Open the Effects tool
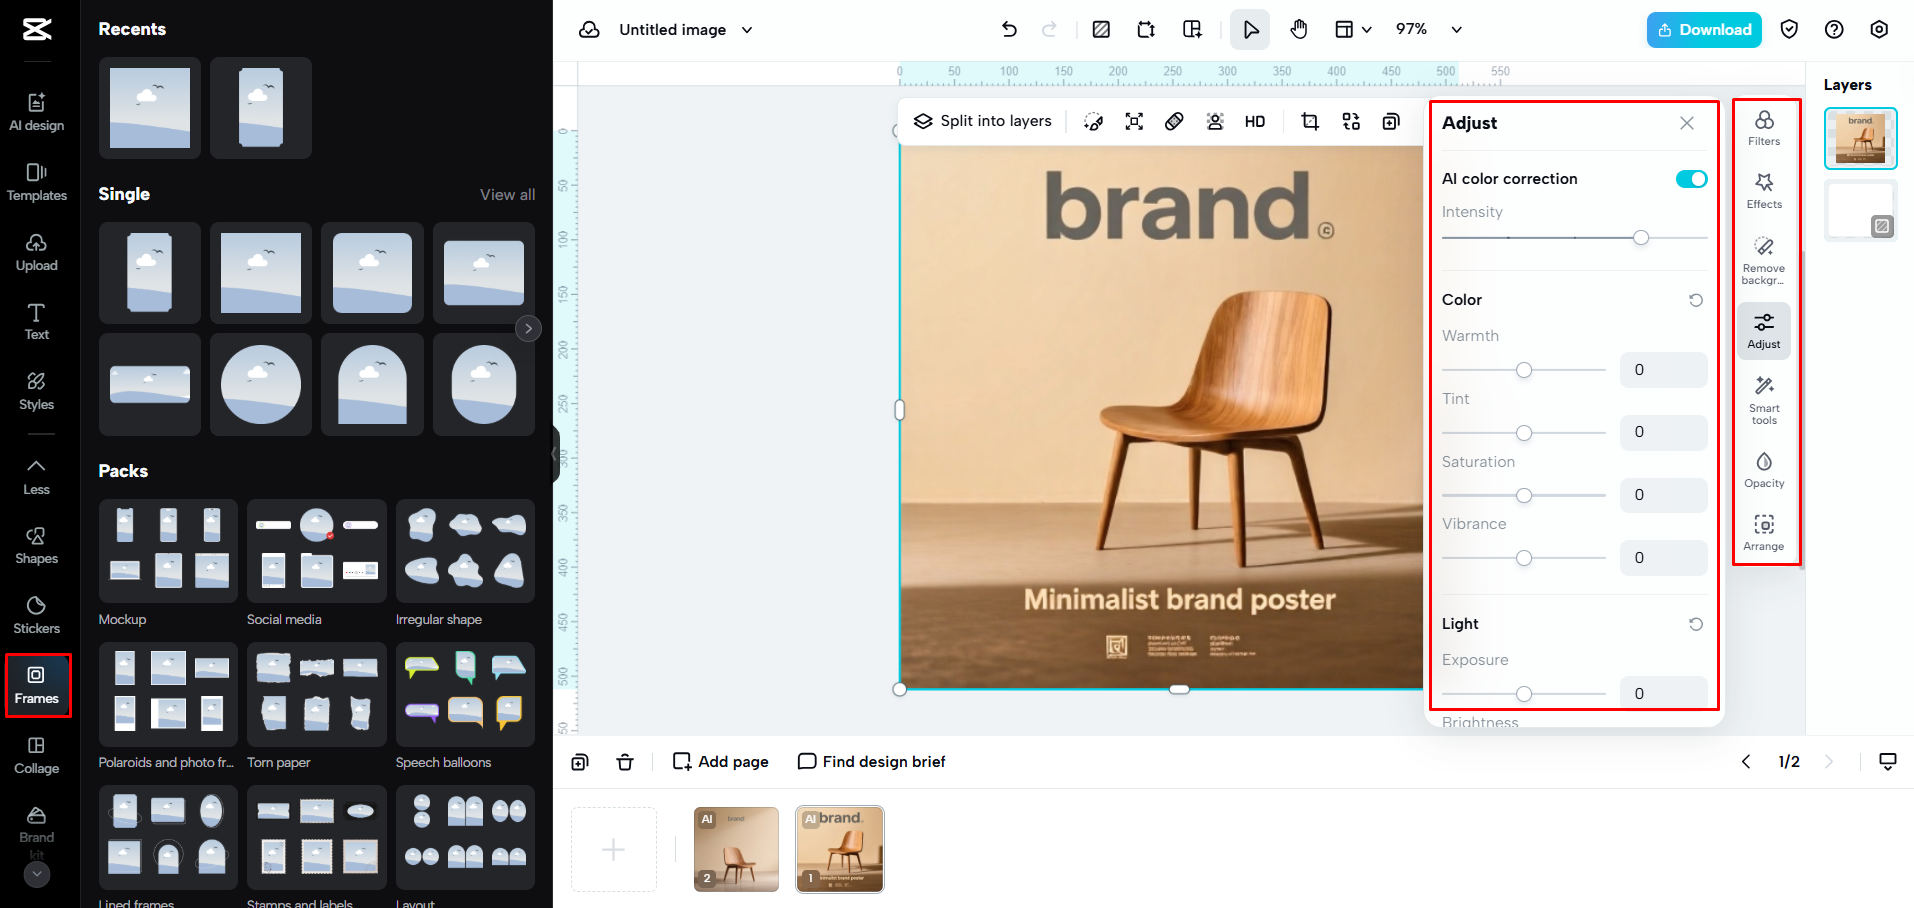Viewport: 1914px width, 908px height. click(x=1764, y=191)
